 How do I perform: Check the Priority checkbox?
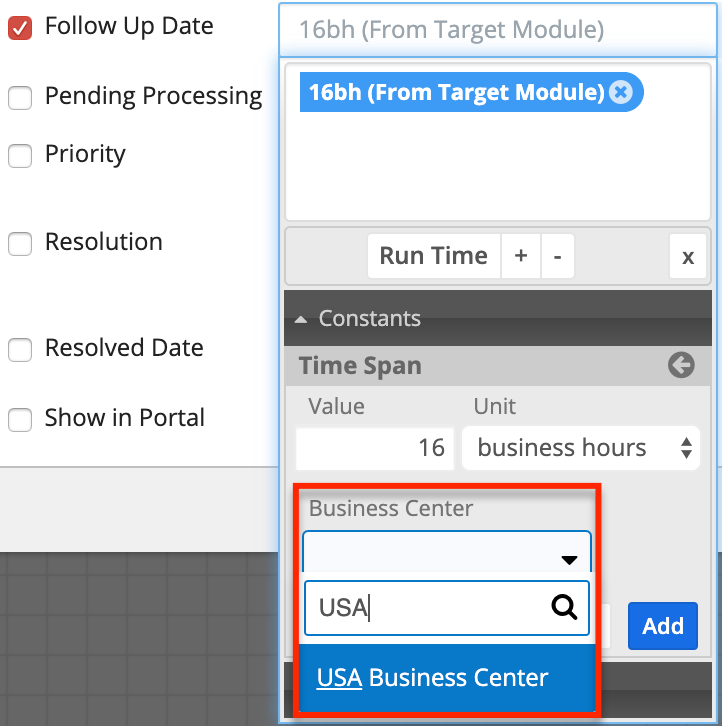[20, 156]
